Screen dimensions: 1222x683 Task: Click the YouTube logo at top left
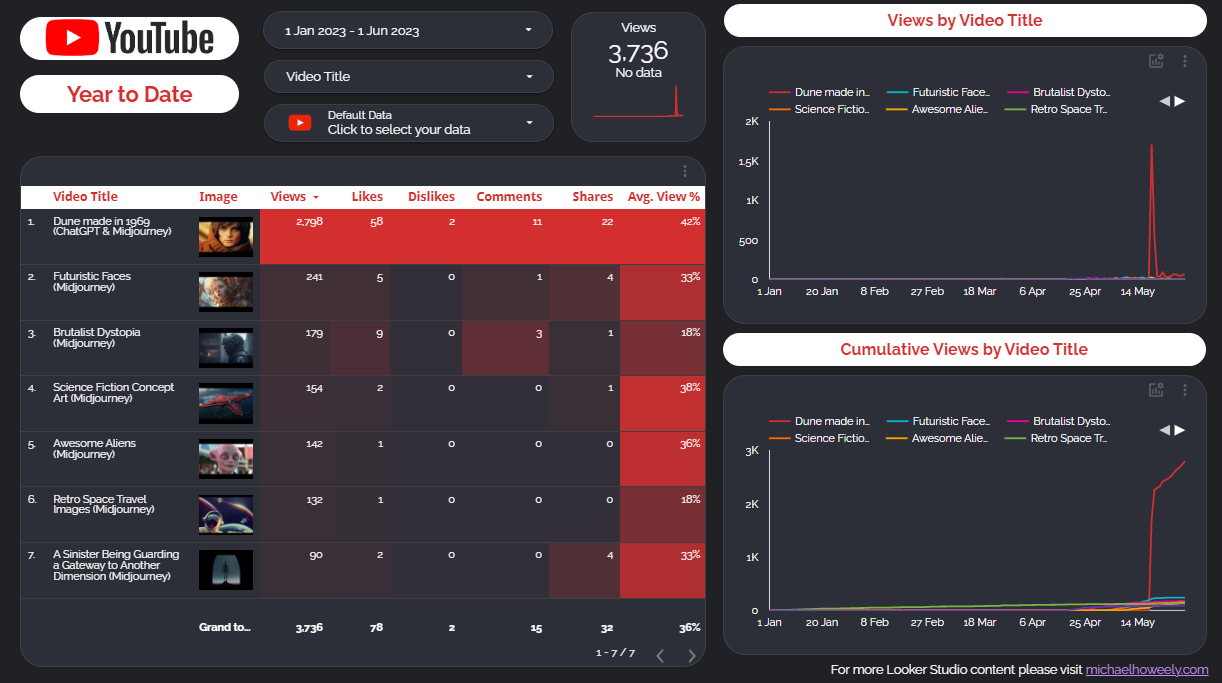tap(129, 38)
